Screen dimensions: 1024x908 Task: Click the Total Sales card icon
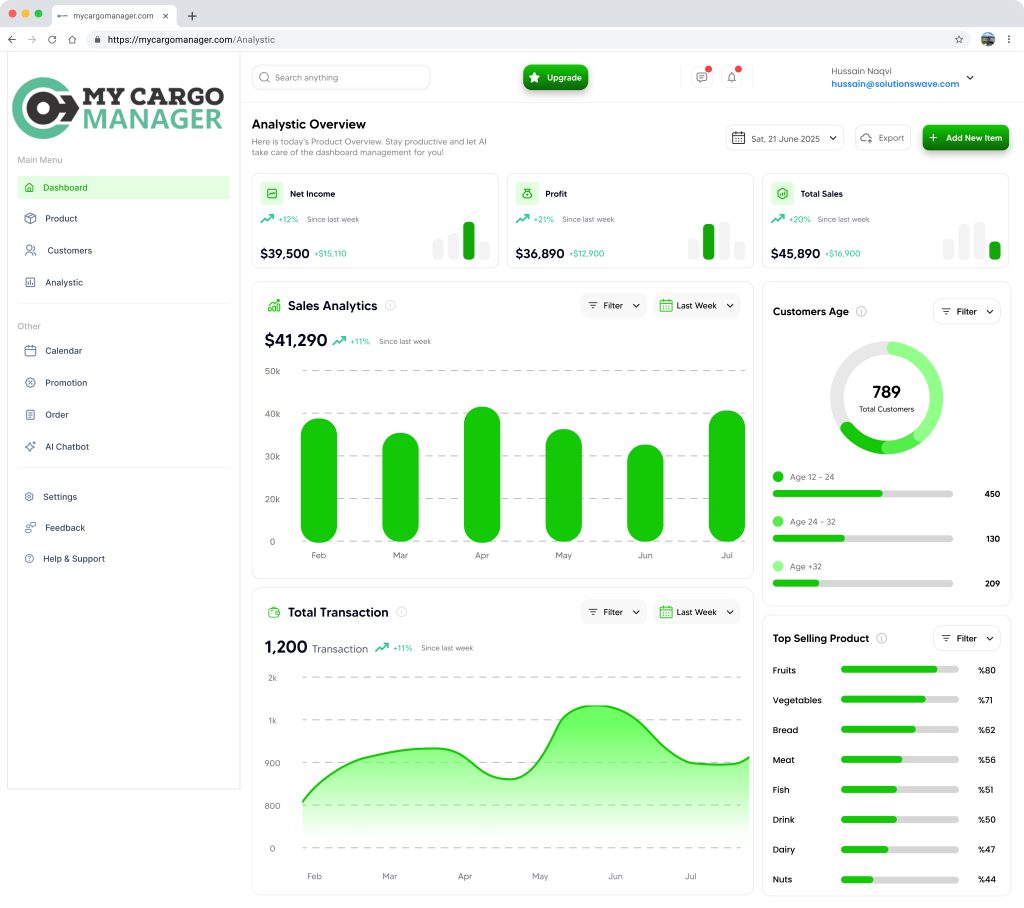tap(782, 194)
